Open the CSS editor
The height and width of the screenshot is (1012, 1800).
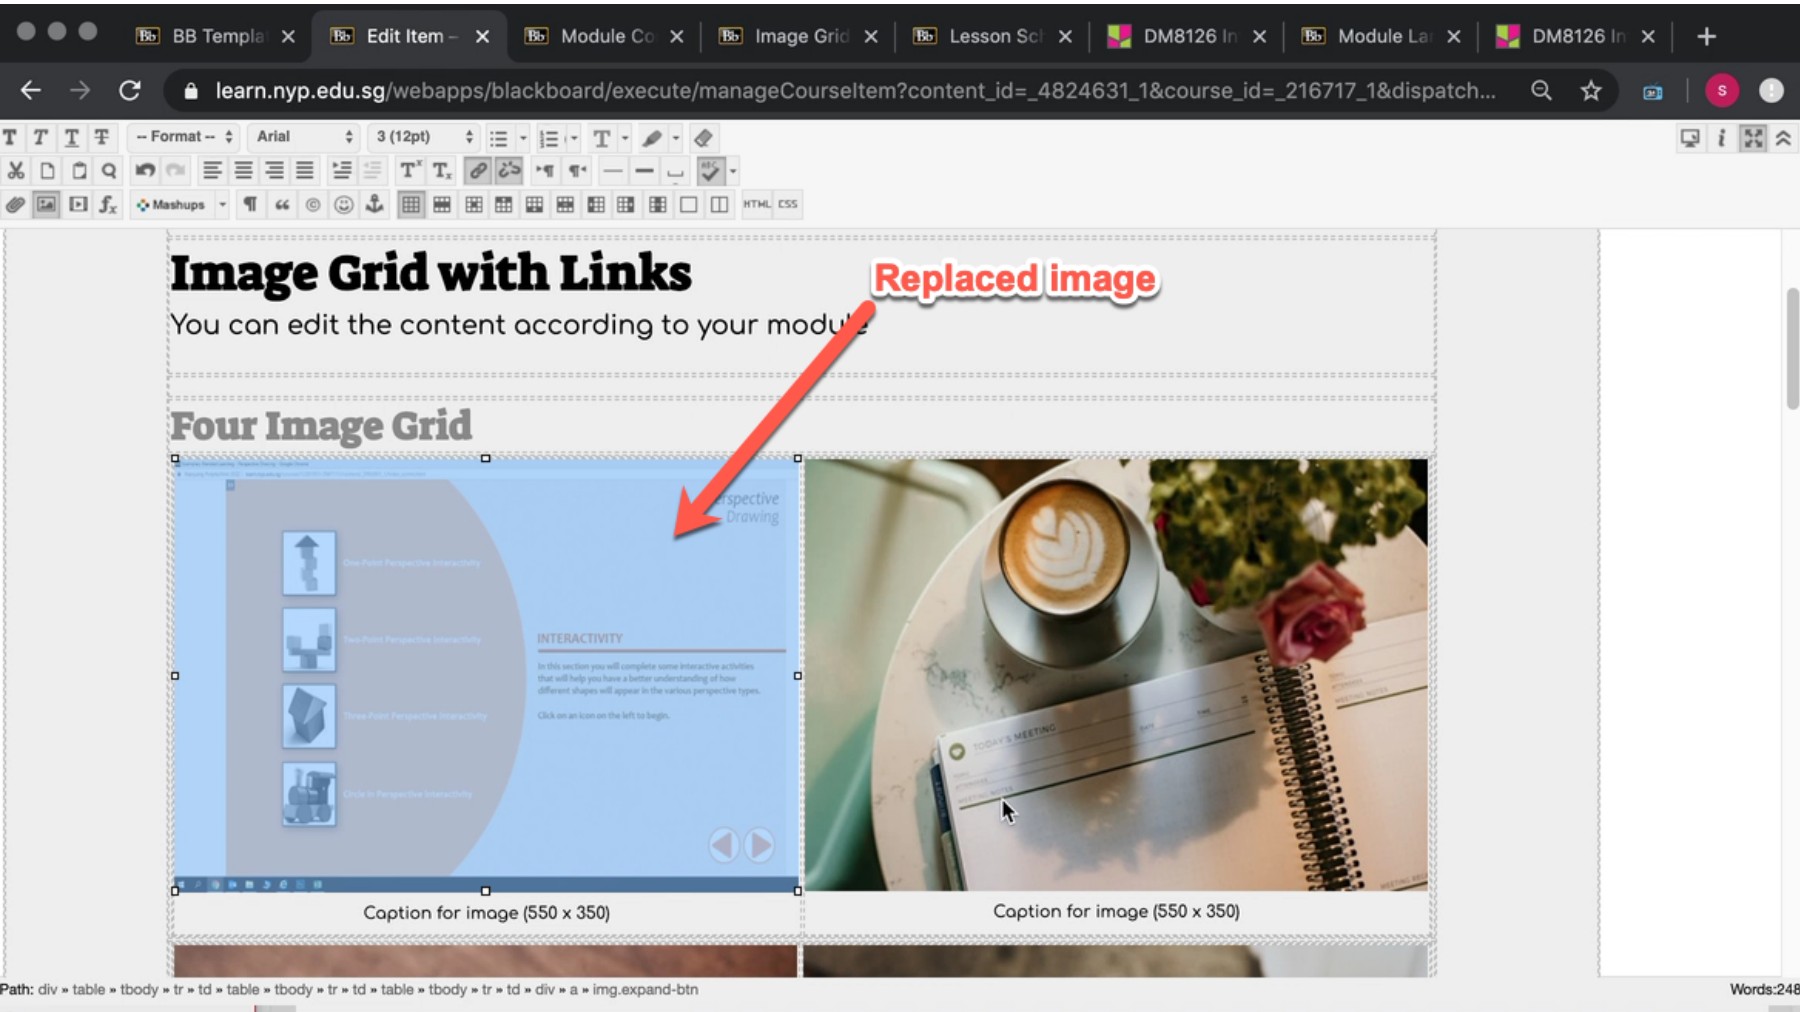tap(788, 204)
